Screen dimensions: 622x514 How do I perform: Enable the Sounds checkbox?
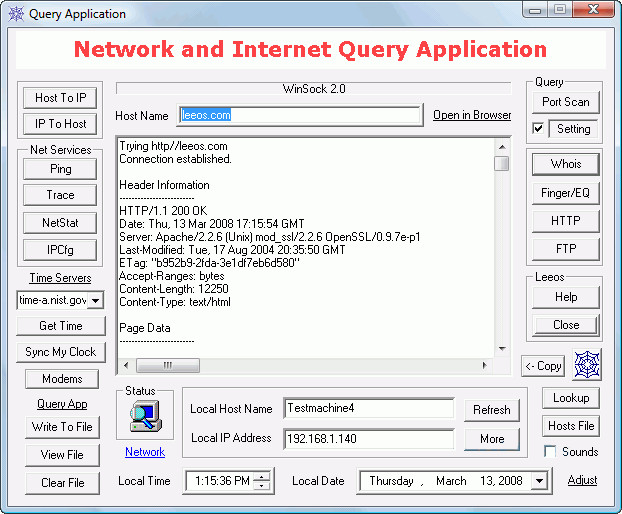(x=550, y=451)
